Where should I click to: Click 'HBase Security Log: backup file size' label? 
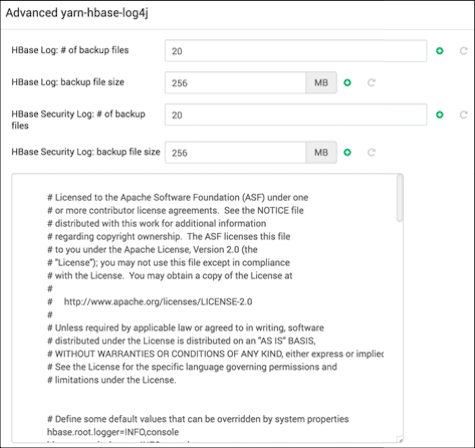tap(86, 152)
